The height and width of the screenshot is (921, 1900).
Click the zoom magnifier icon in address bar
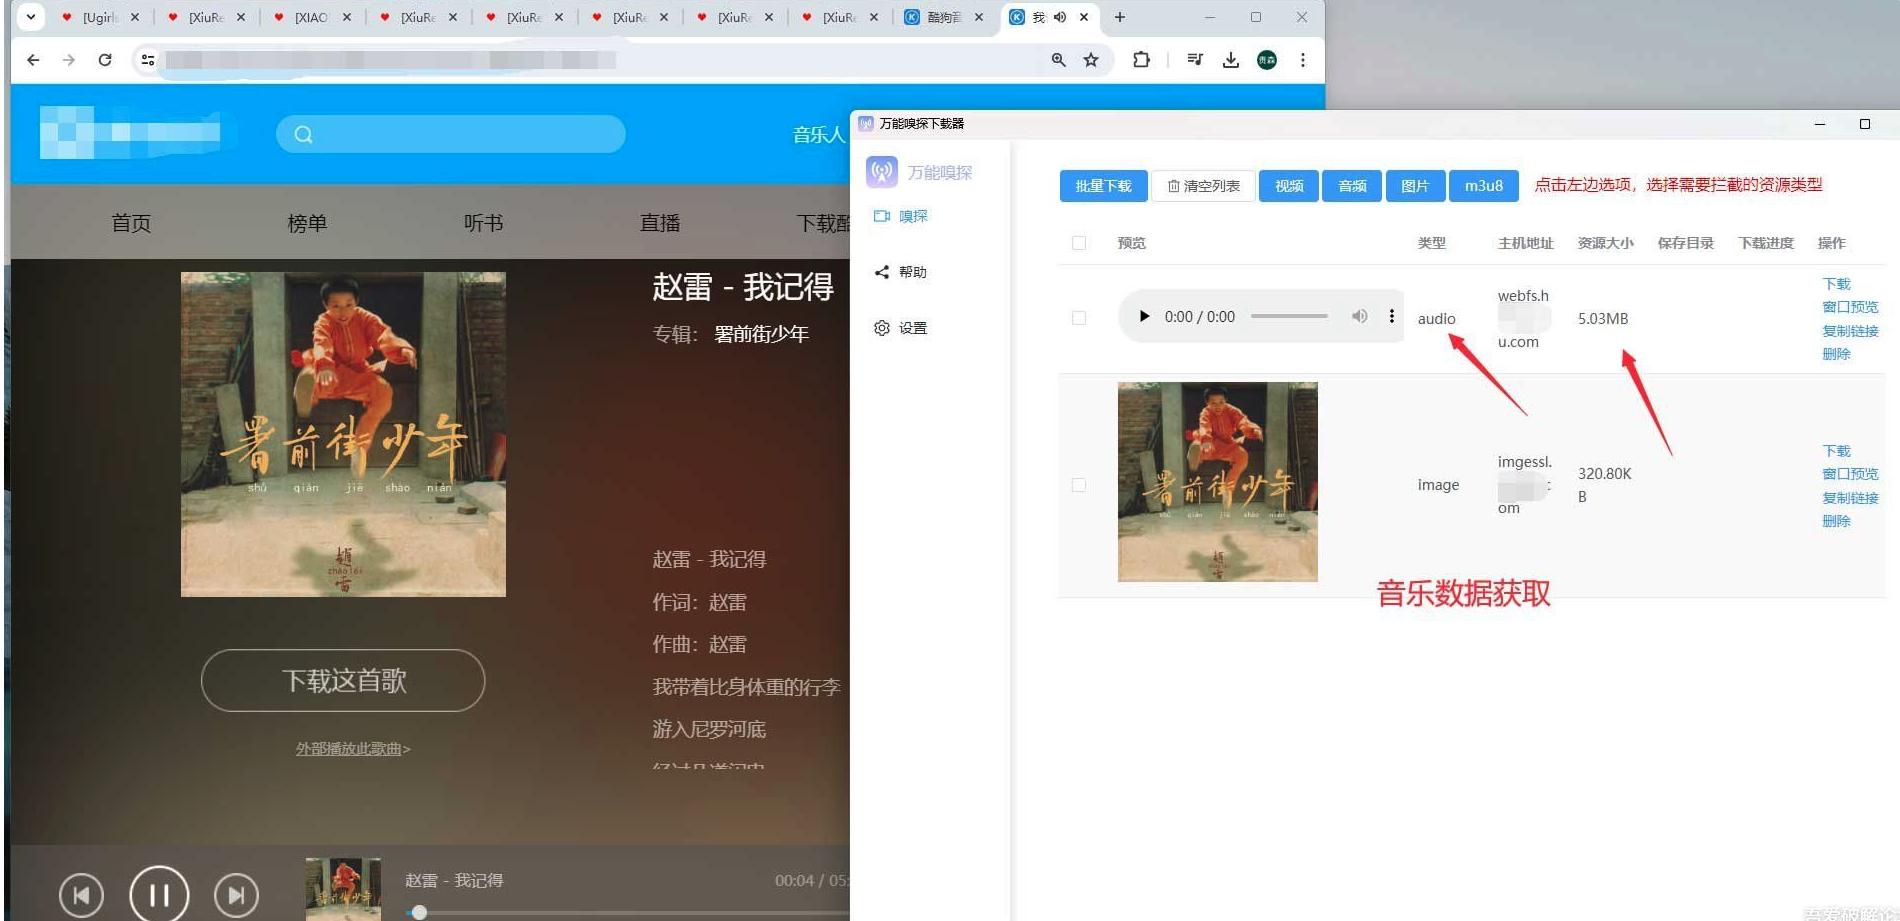[x=1058, y=60]
